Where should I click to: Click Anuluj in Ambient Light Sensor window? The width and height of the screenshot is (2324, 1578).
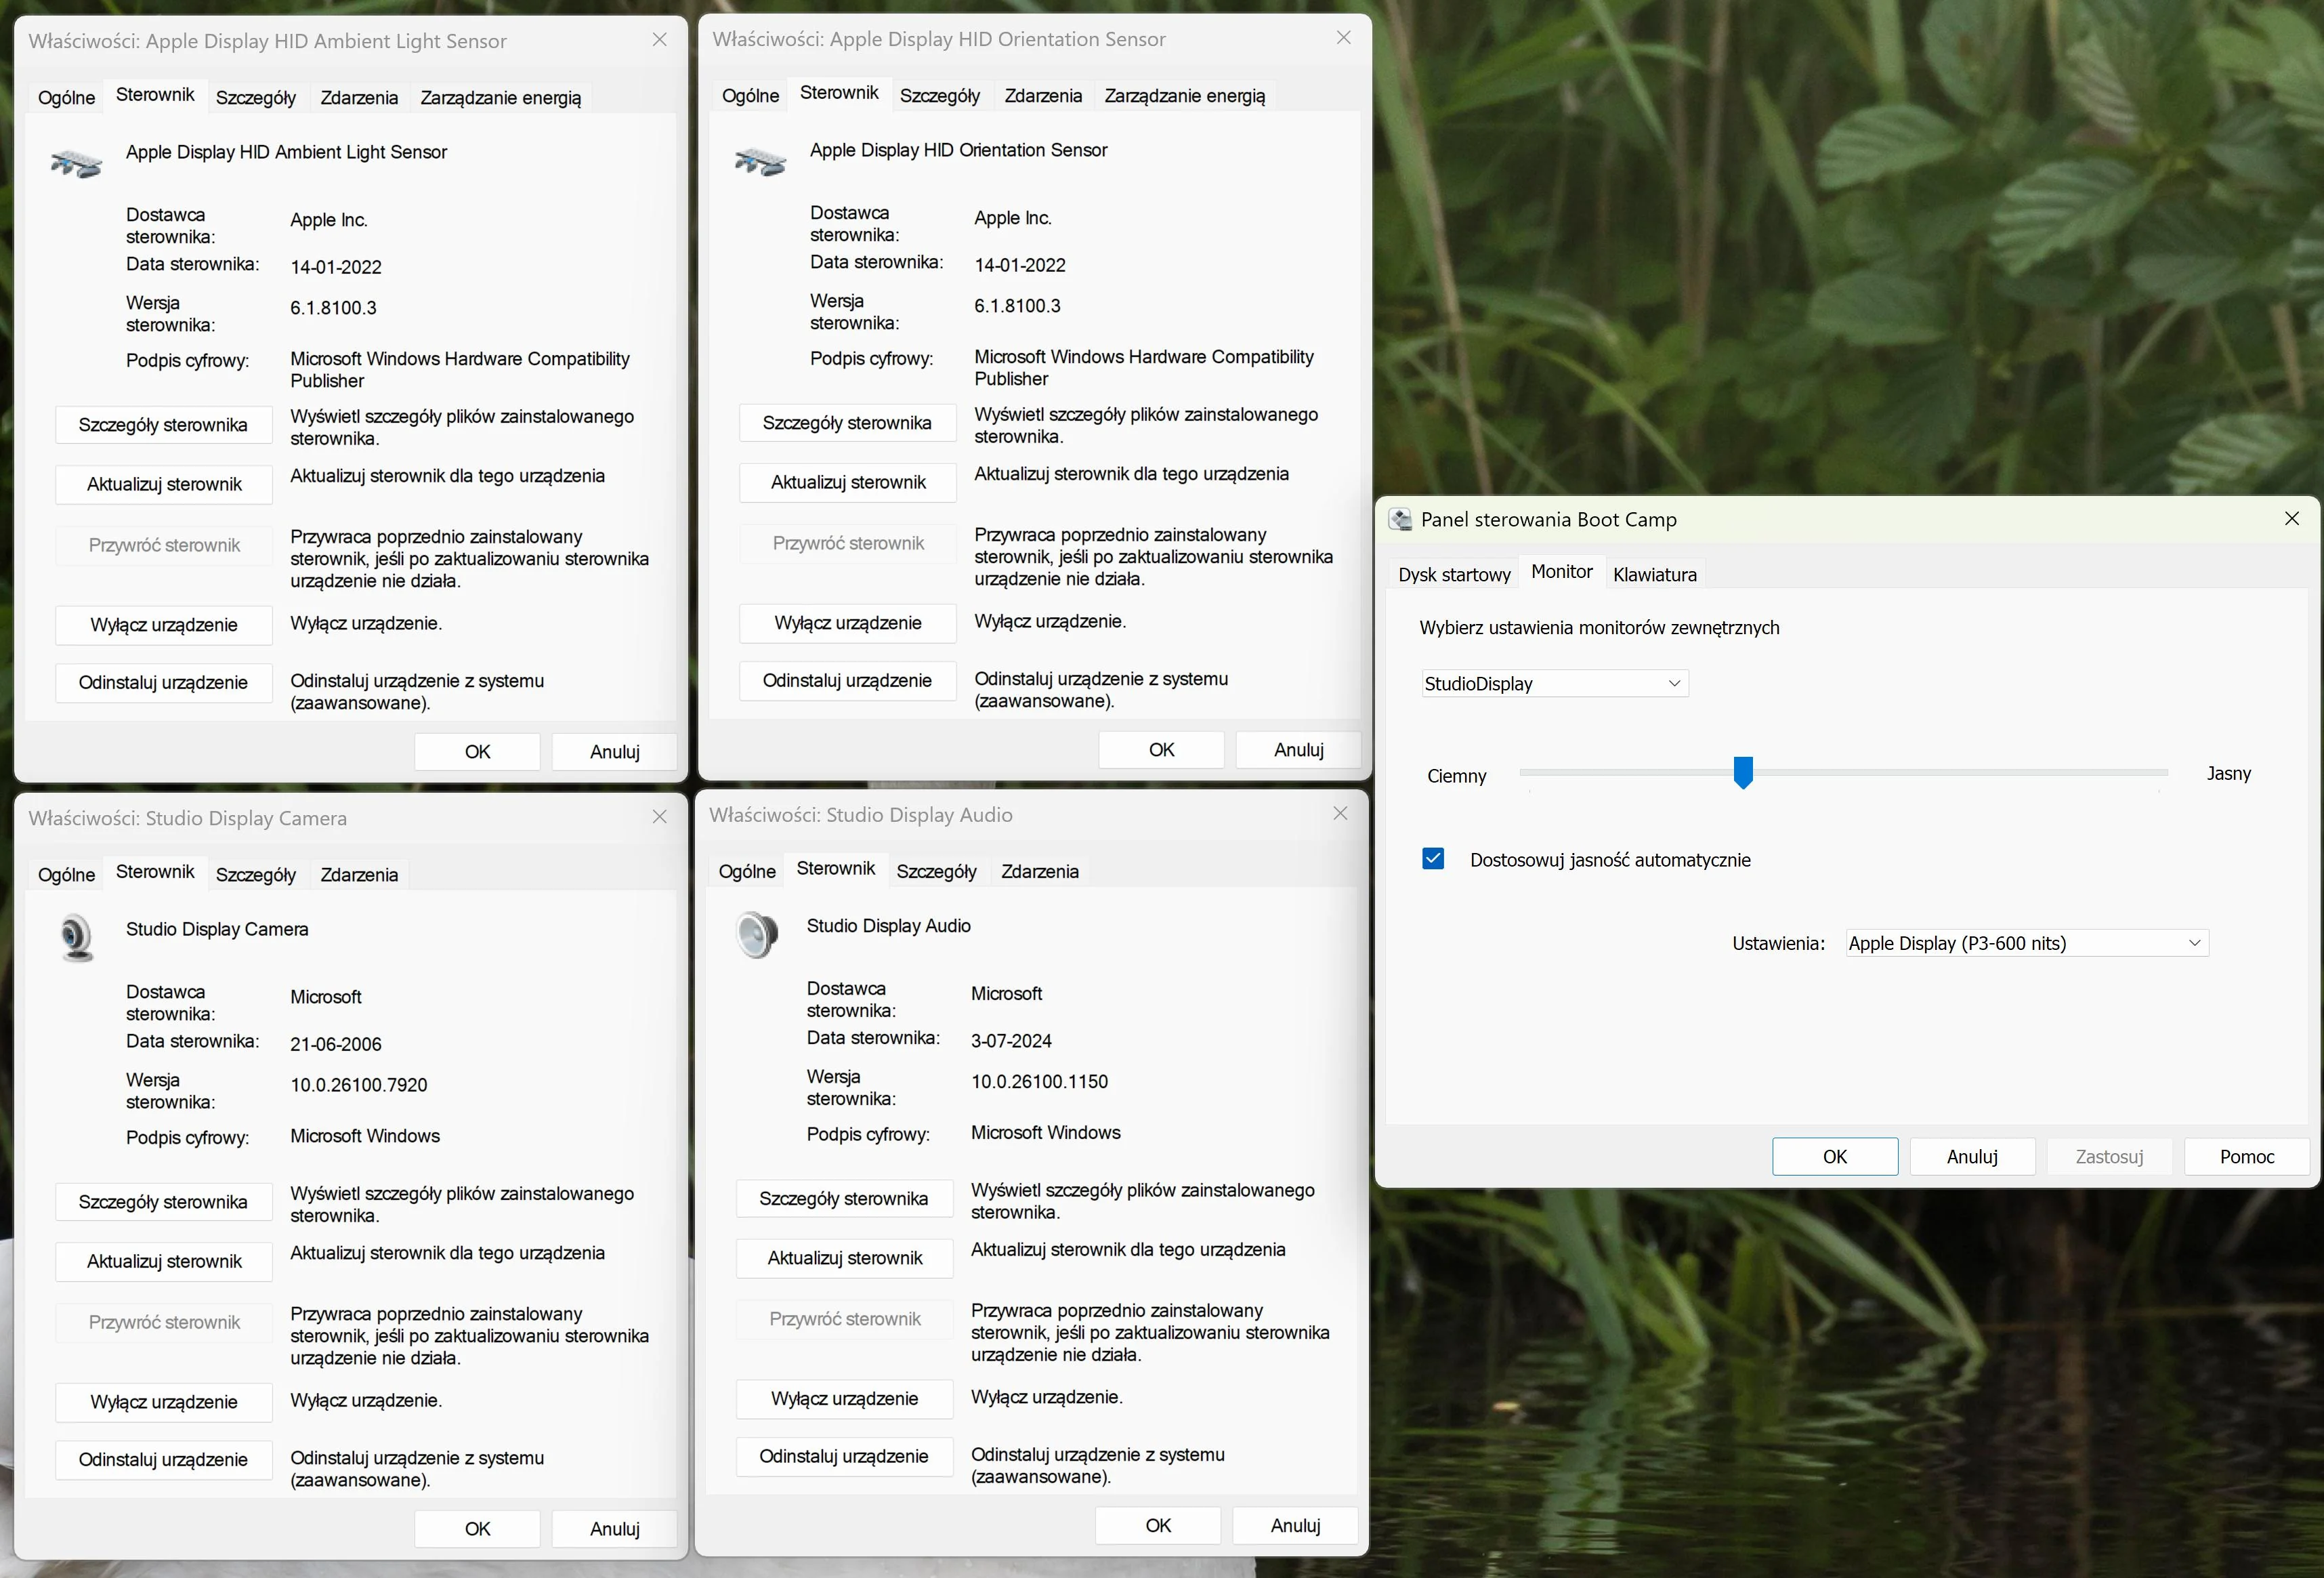[614, 751]
